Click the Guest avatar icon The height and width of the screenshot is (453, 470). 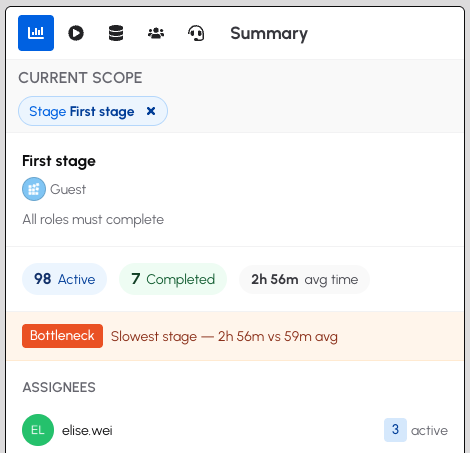point(34,189)
